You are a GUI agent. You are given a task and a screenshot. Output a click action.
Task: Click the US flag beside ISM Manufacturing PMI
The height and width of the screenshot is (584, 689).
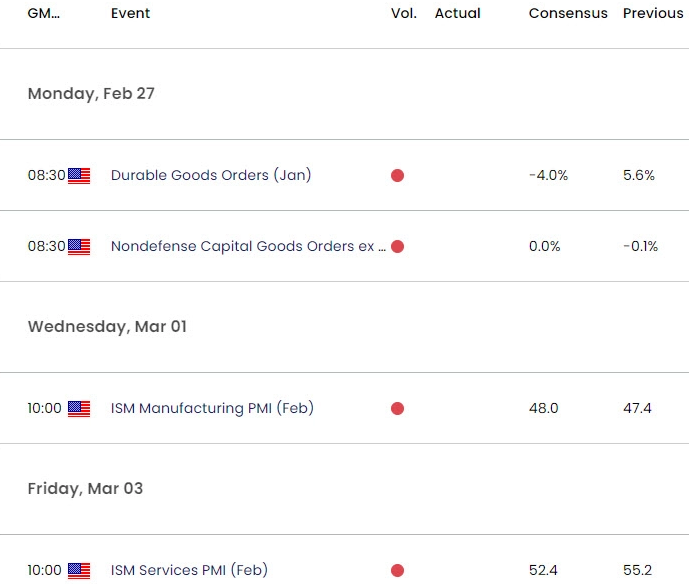pyautogui.click(x=79, y=409)
